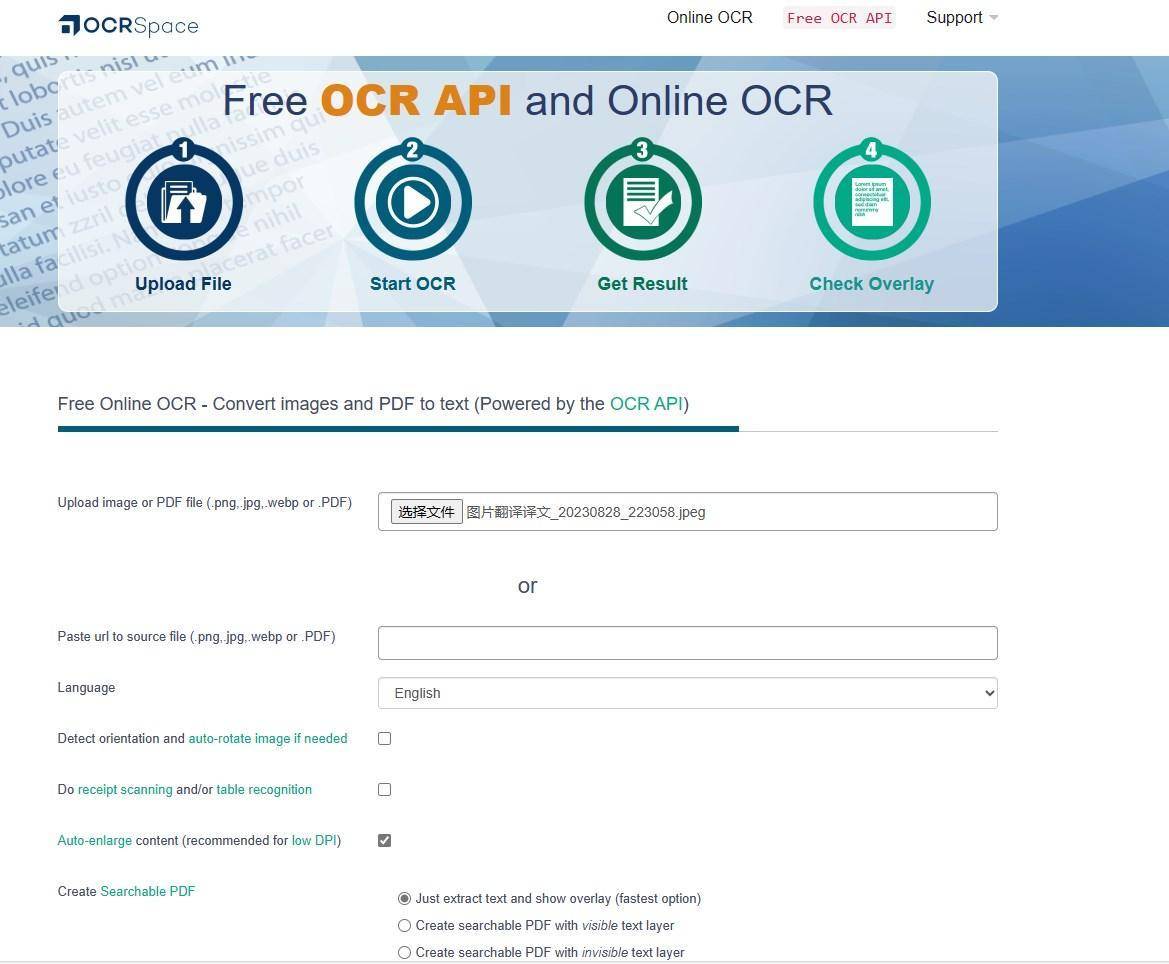Select Just extract text and show overlay
The width and height of the screenshot is (1169, 964).
click(404, 898)
